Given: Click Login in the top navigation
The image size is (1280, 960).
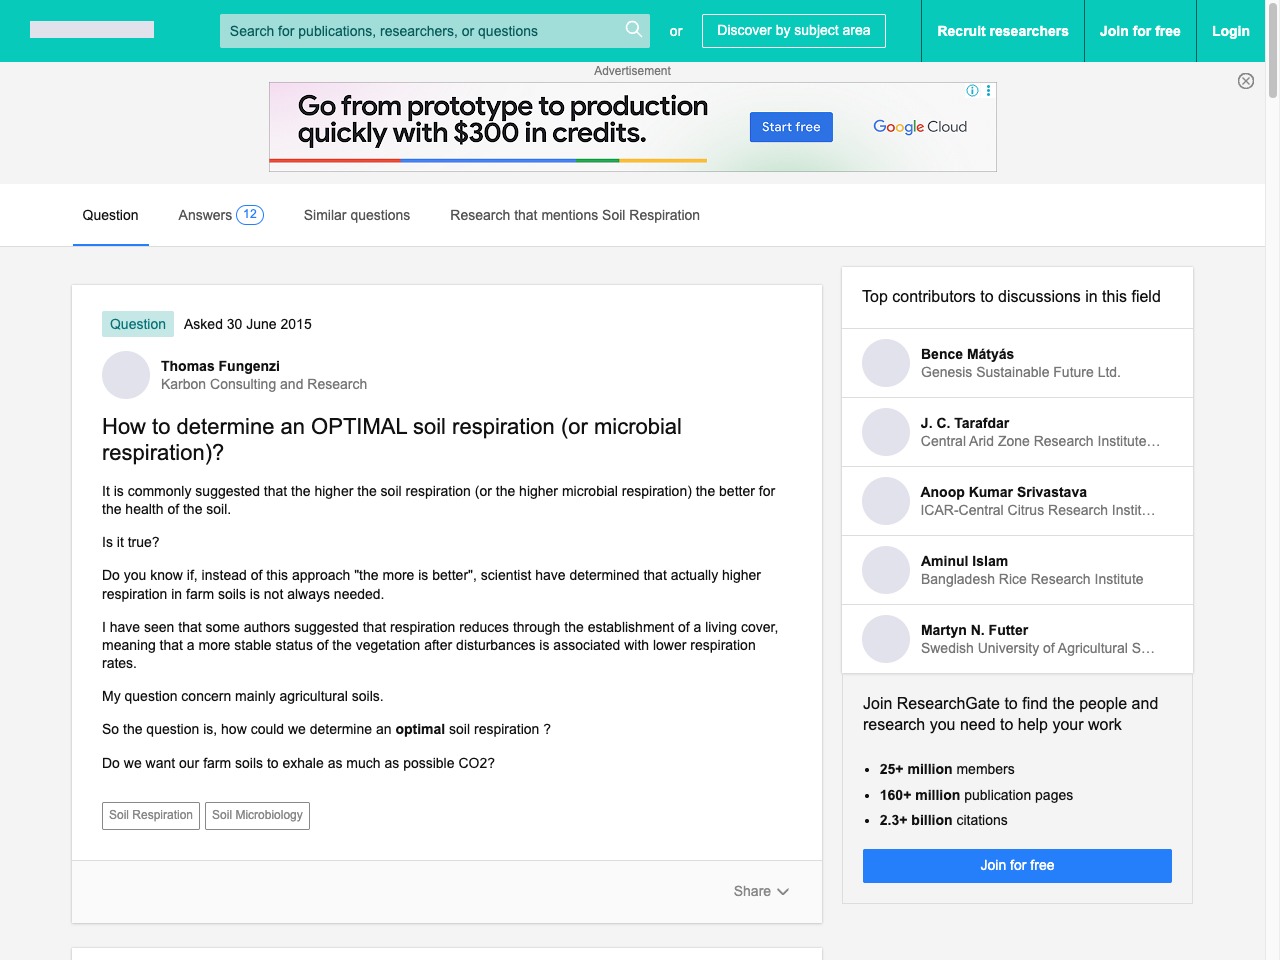Looking at the screenshot, I should [1230, 31].
